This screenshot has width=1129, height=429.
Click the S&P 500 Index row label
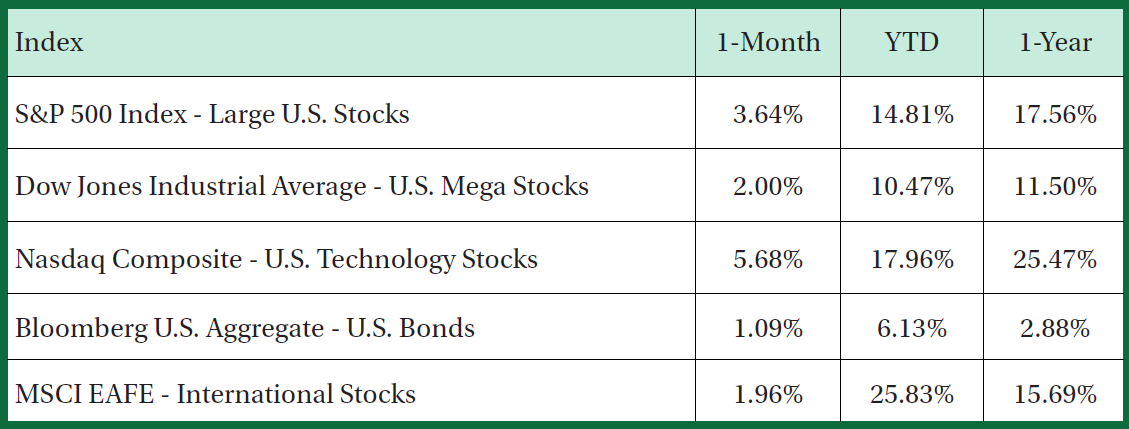pos(212,114)
